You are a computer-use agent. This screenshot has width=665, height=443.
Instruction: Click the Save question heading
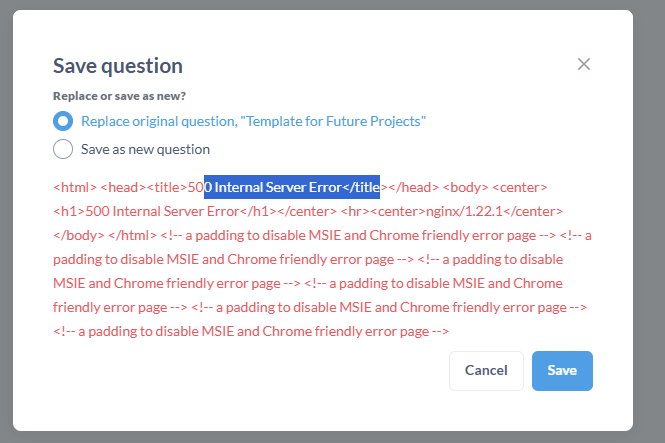pos(117,66)
